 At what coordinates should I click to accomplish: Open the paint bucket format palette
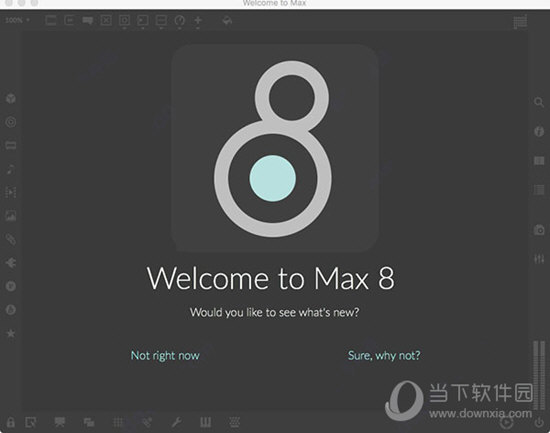click(x=227, y=21)
